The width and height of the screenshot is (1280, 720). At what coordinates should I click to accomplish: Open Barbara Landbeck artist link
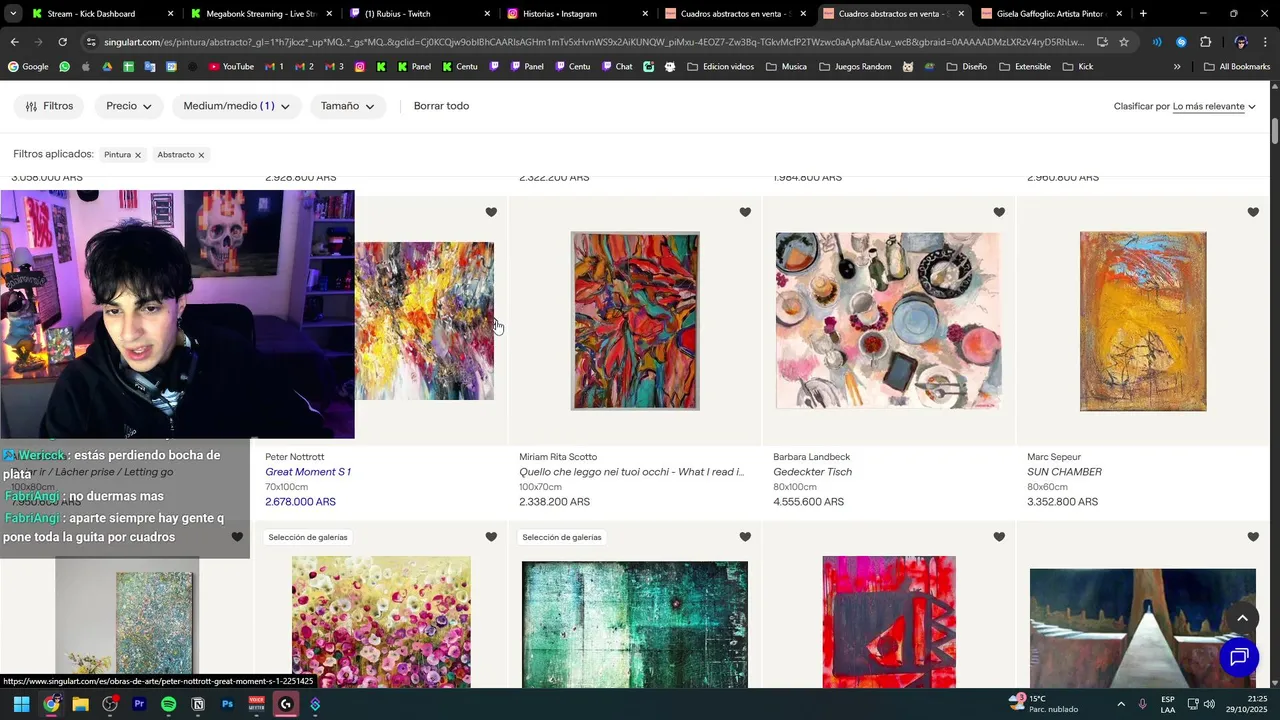[x=811, y=457]
